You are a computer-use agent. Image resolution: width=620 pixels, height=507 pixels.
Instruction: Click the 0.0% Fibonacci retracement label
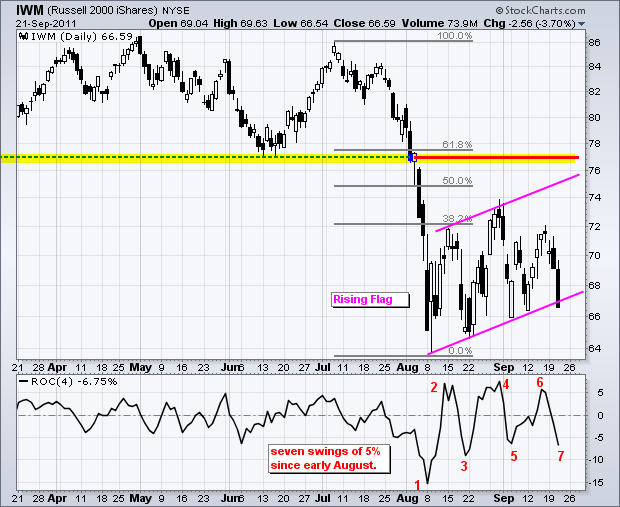pos(461,350)
